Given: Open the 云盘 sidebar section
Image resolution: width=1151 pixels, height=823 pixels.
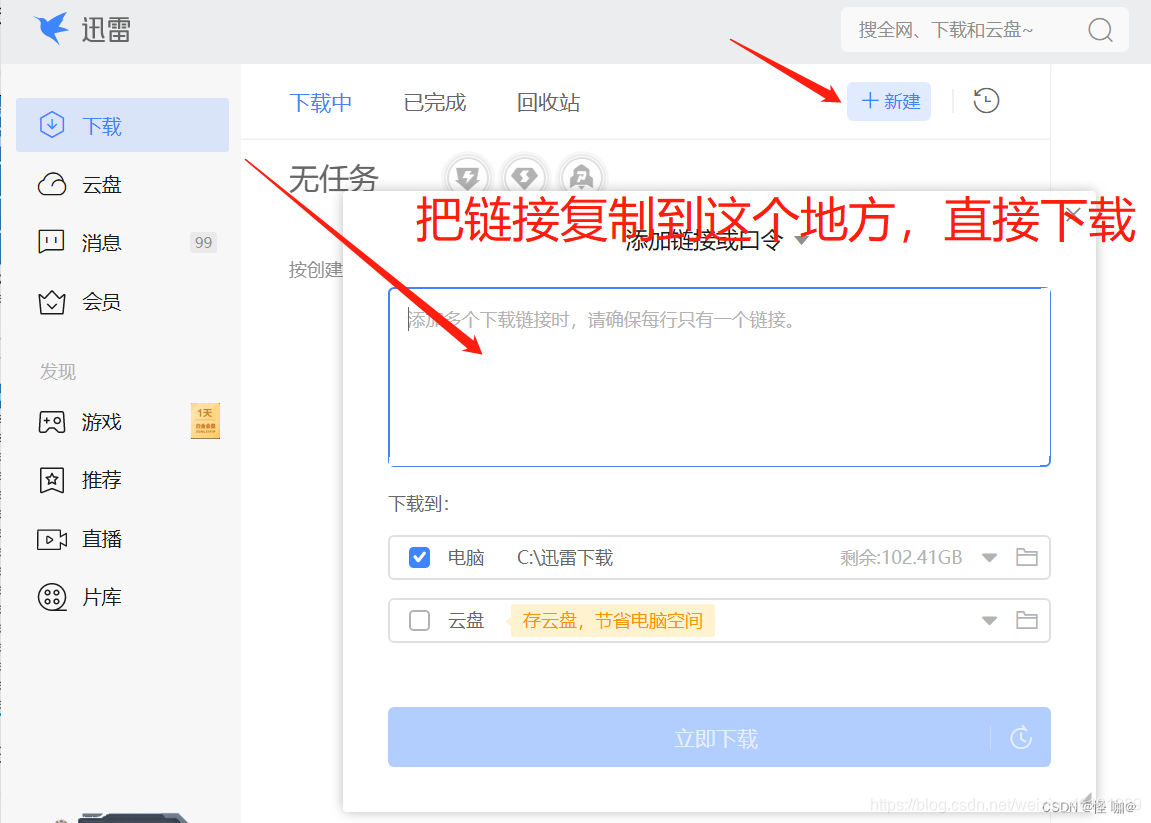Looking at the screenshot, I should coord(123,184).
